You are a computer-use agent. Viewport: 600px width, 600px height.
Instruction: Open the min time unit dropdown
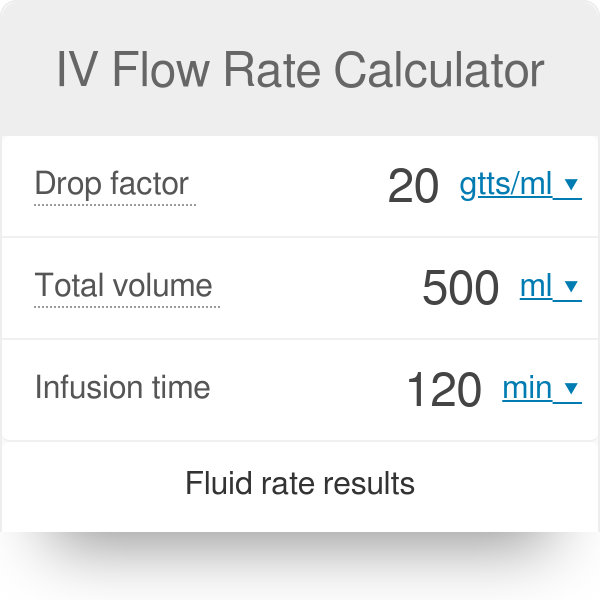tap(542, 388)
